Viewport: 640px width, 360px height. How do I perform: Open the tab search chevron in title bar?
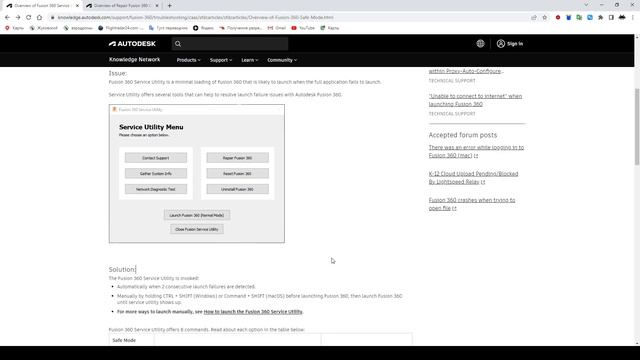(x=586, y=5)
